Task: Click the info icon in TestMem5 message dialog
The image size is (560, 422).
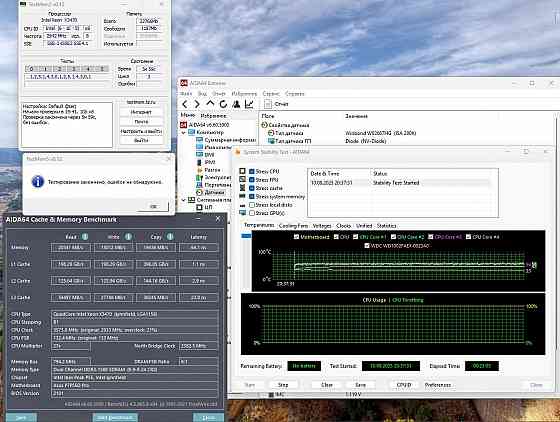Action: coord(38,182)
